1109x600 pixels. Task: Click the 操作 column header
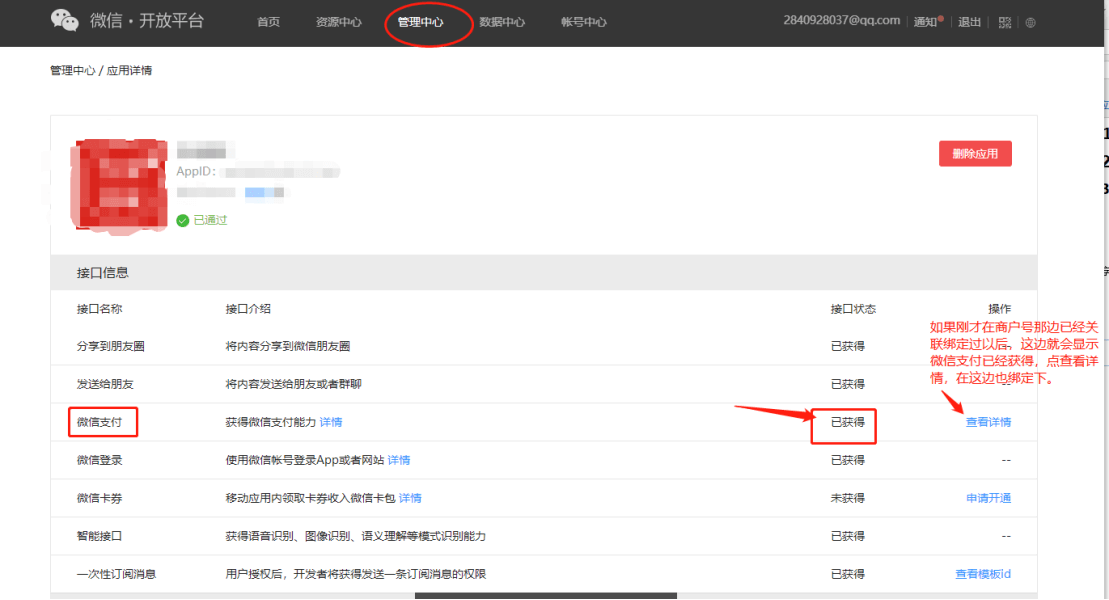(999, 308)
